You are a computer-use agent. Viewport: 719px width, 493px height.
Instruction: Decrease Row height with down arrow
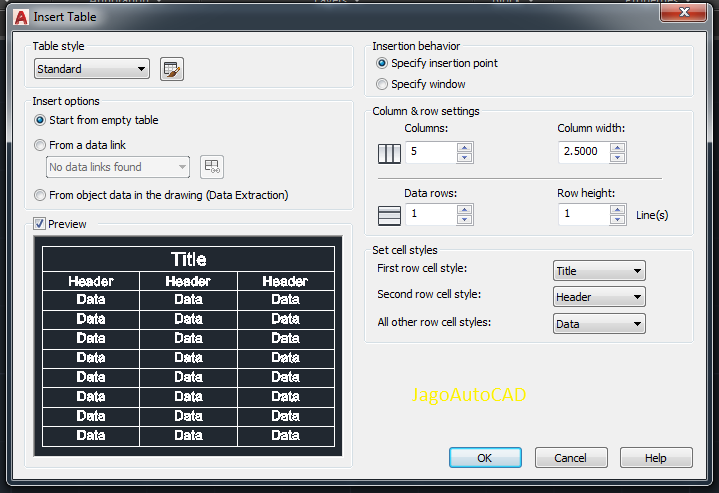click(618, 220)
